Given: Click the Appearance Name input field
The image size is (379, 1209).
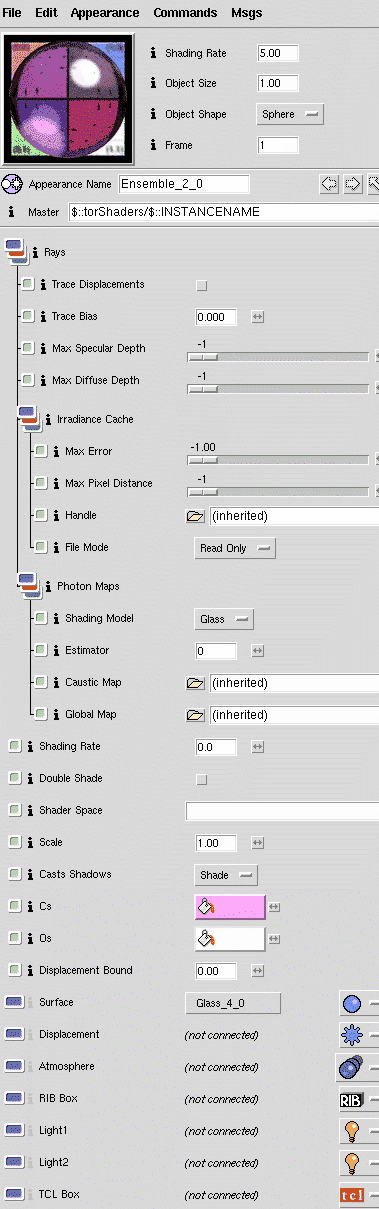Looking at the screenshot, I should point(183,184).
